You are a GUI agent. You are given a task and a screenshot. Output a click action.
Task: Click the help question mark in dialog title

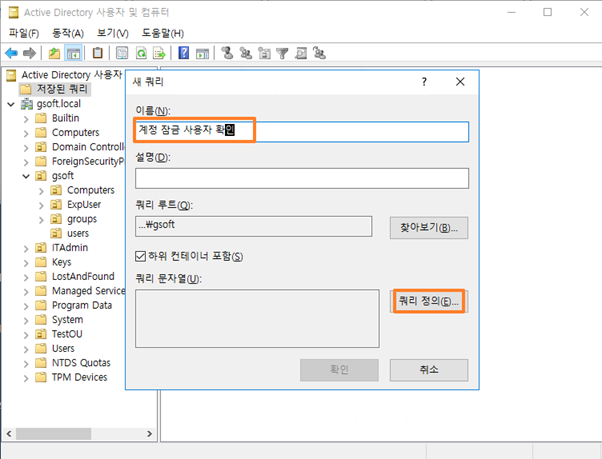424,82
